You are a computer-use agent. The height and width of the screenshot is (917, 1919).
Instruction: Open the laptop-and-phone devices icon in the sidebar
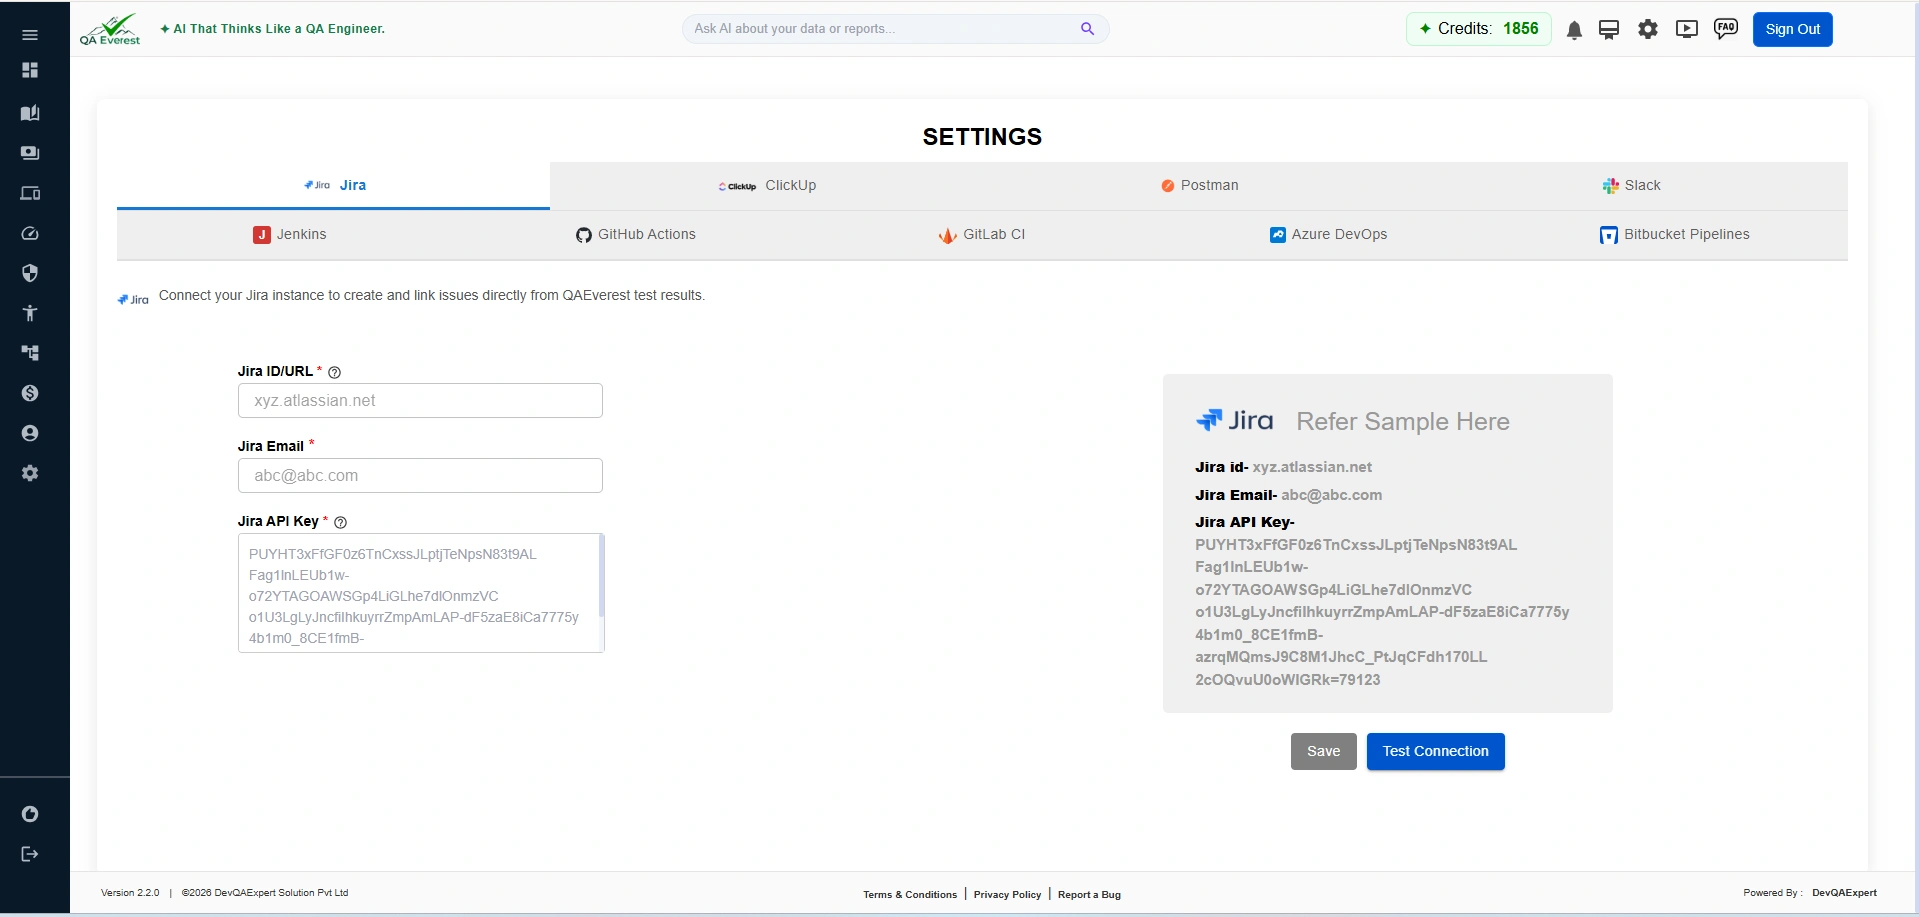point(30,193)
